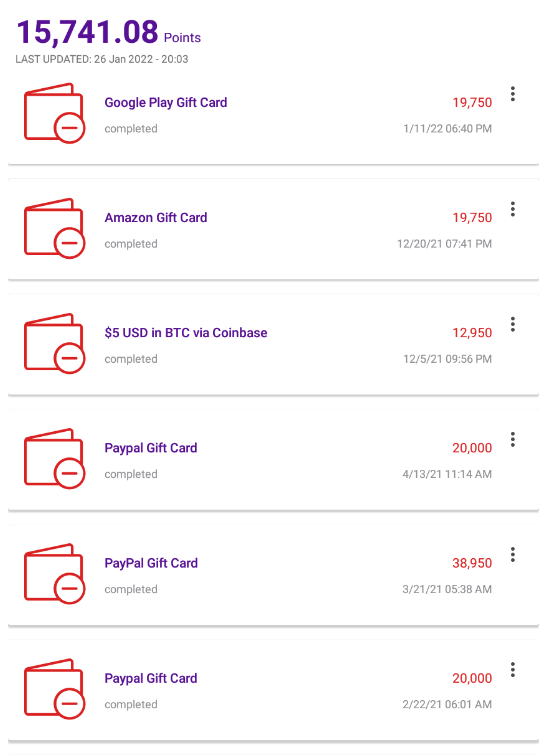Open the Google Play Gift Card title
Screen dimensions: 546x755
click(x=166, y=103)
